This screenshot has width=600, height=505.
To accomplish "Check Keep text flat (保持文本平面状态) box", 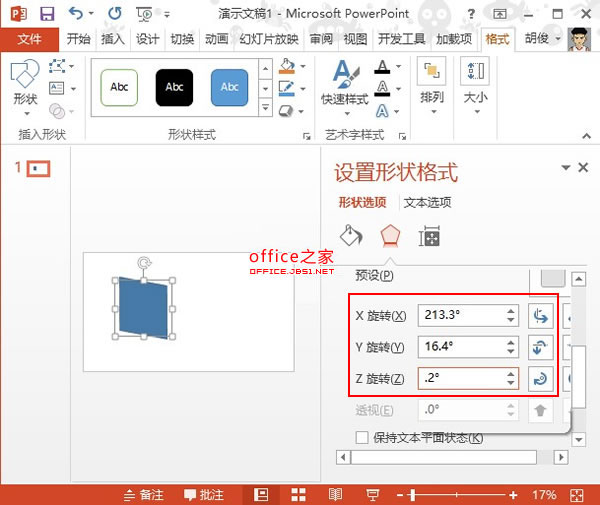I will point(362,437).
